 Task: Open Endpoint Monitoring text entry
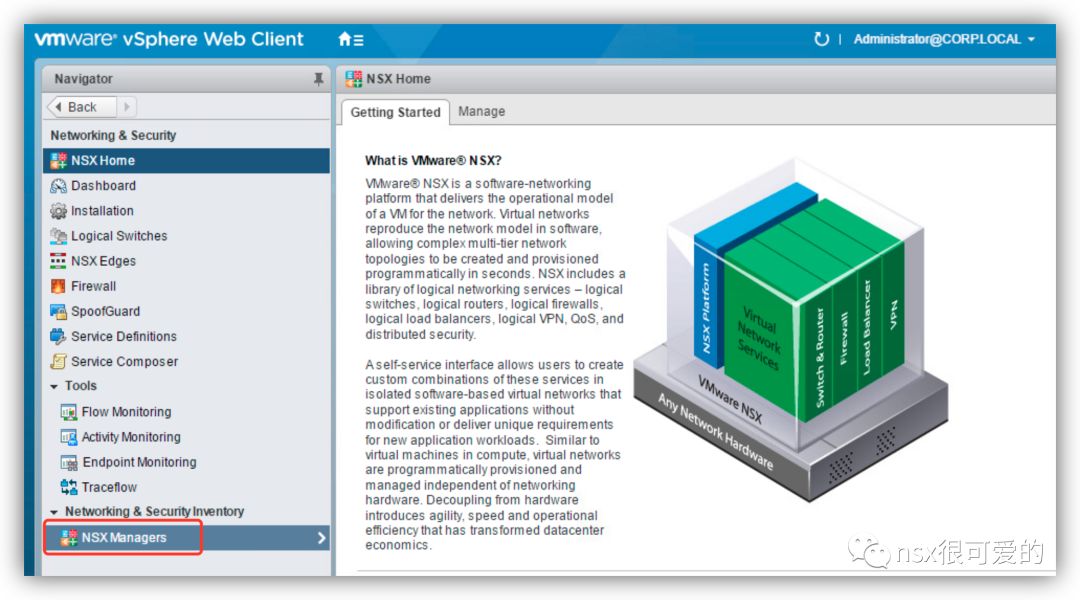click(x=139, y=462)
